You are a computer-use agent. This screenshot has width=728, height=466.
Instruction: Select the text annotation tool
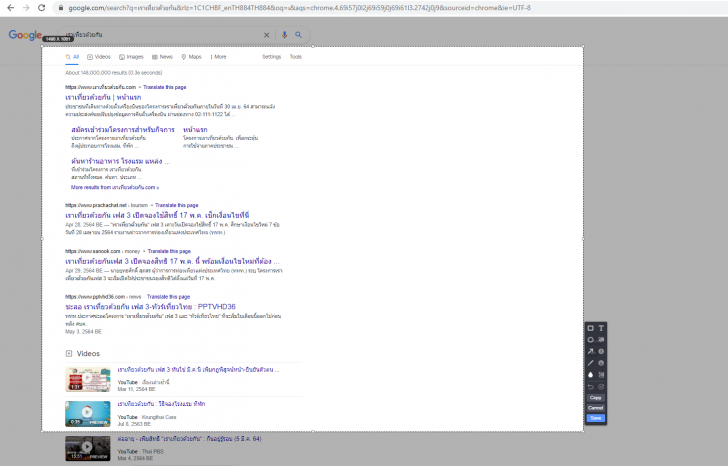(x=601, y=328)
